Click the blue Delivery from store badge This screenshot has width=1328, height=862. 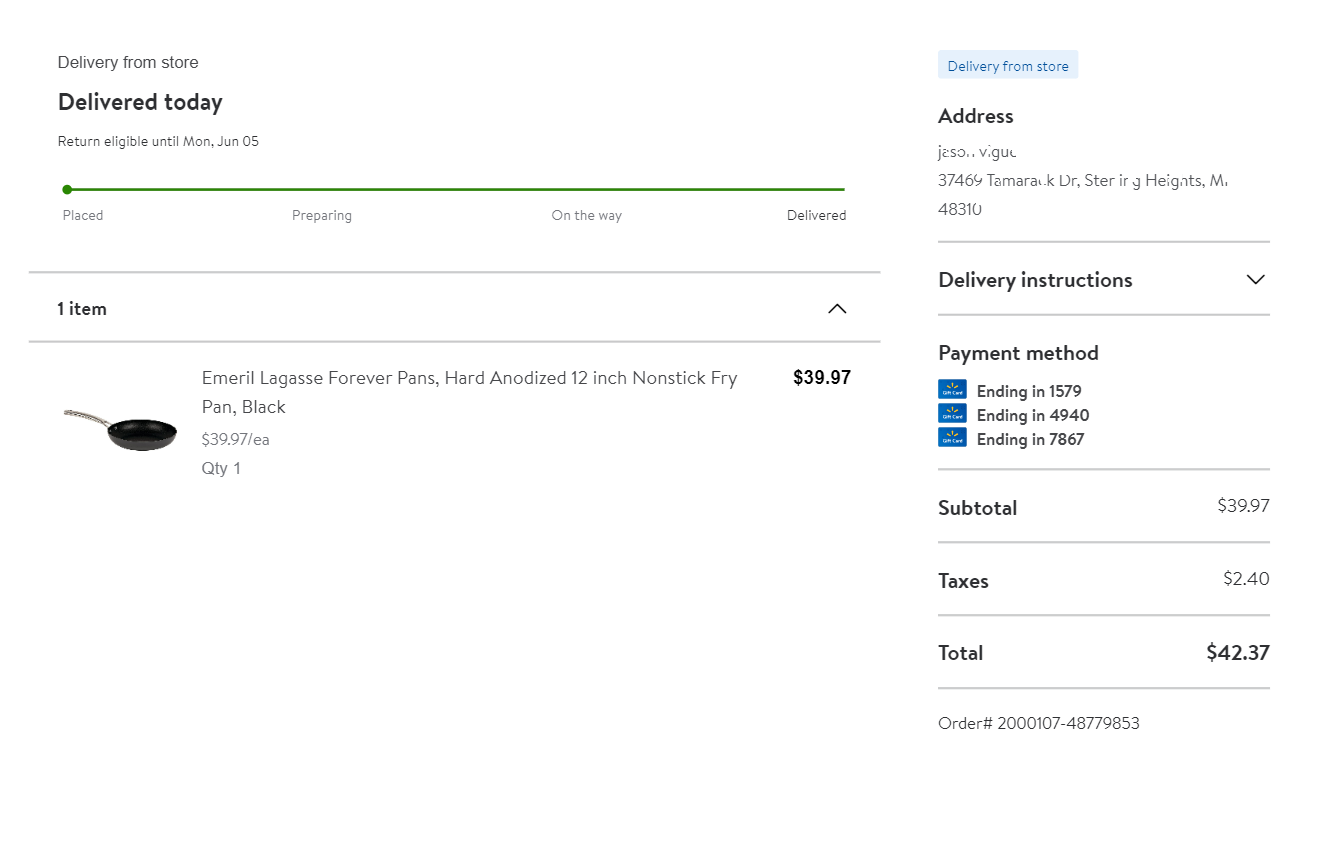[x=1008, y=66]
